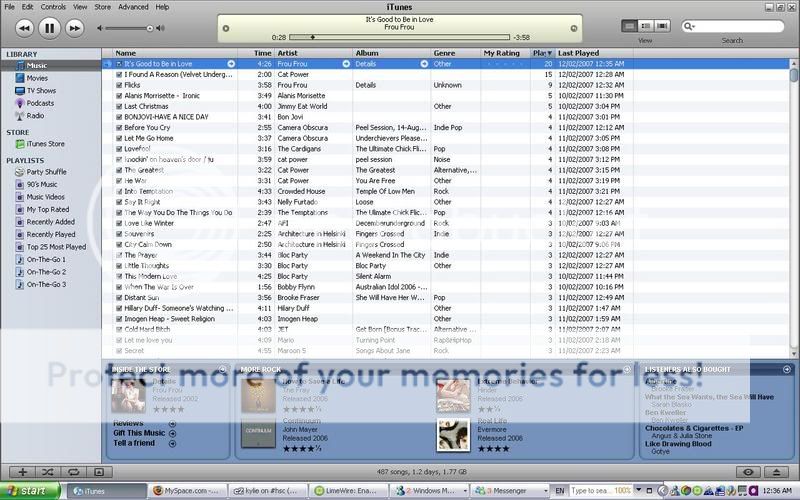Click the song progress bar playhead
The width and height of the screenshot is (800, 500).
tap(312, 37)
